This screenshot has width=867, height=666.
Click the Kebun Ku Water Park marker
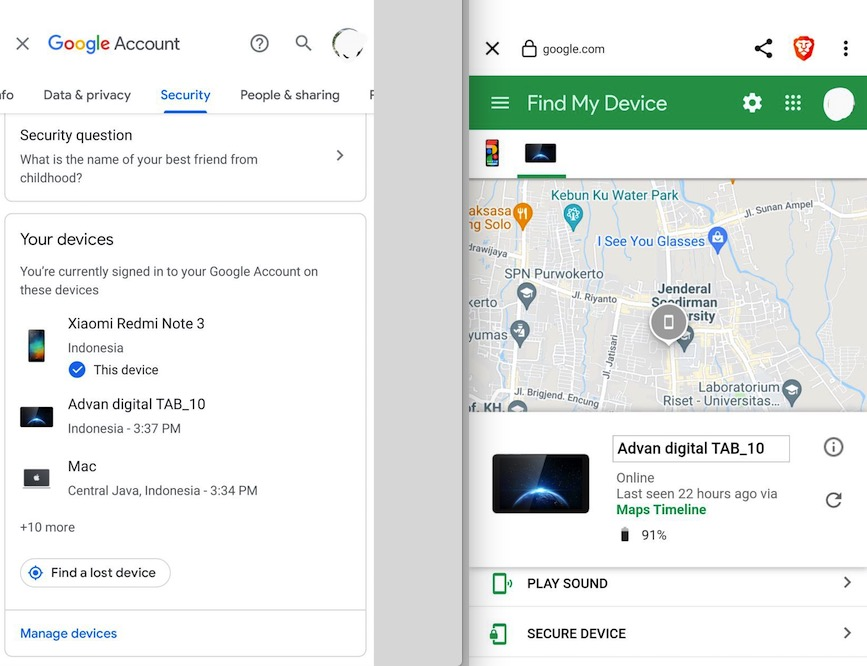click(573, 217)
